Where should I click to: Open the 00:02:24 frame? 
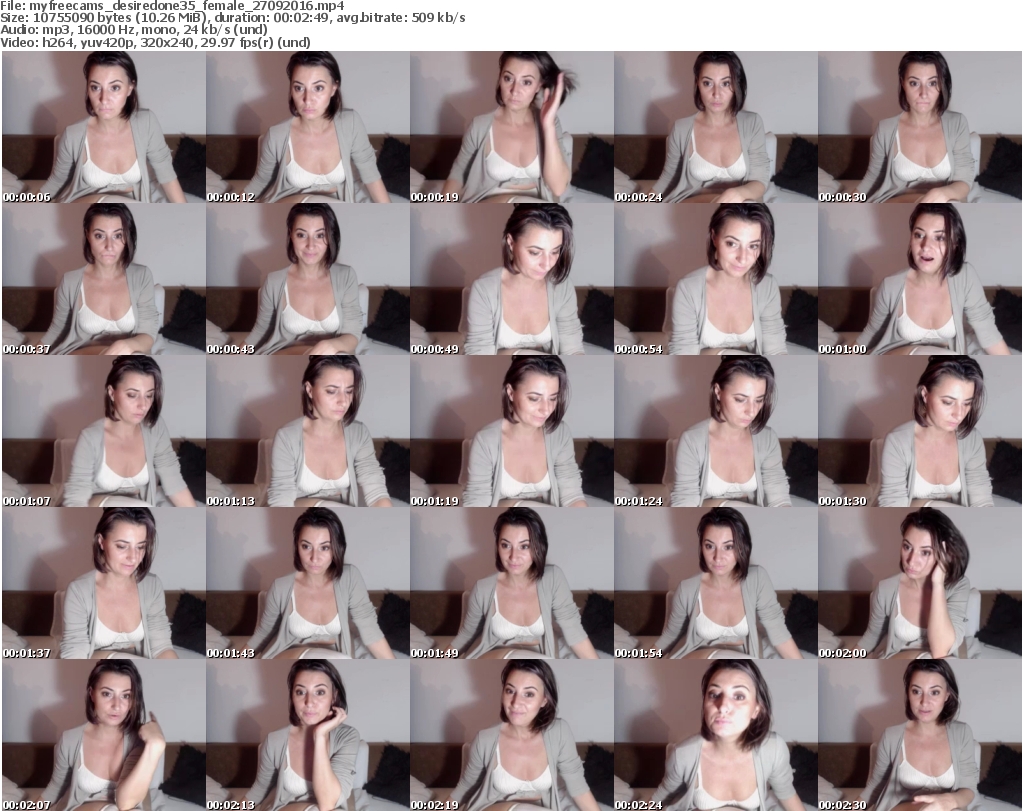(715, 735)
